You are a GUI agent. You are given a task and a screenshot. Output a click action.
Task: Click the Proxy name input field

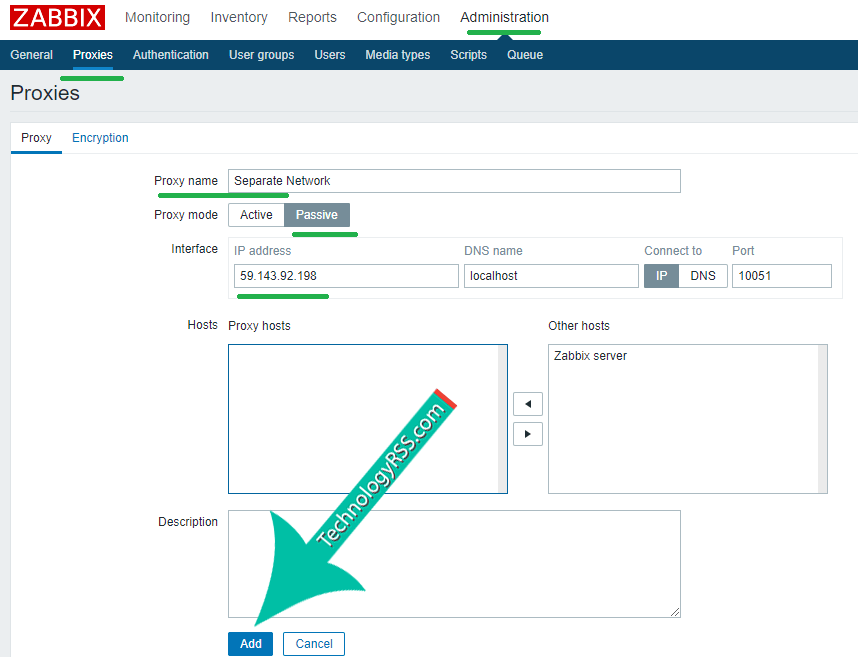(454, 181)
